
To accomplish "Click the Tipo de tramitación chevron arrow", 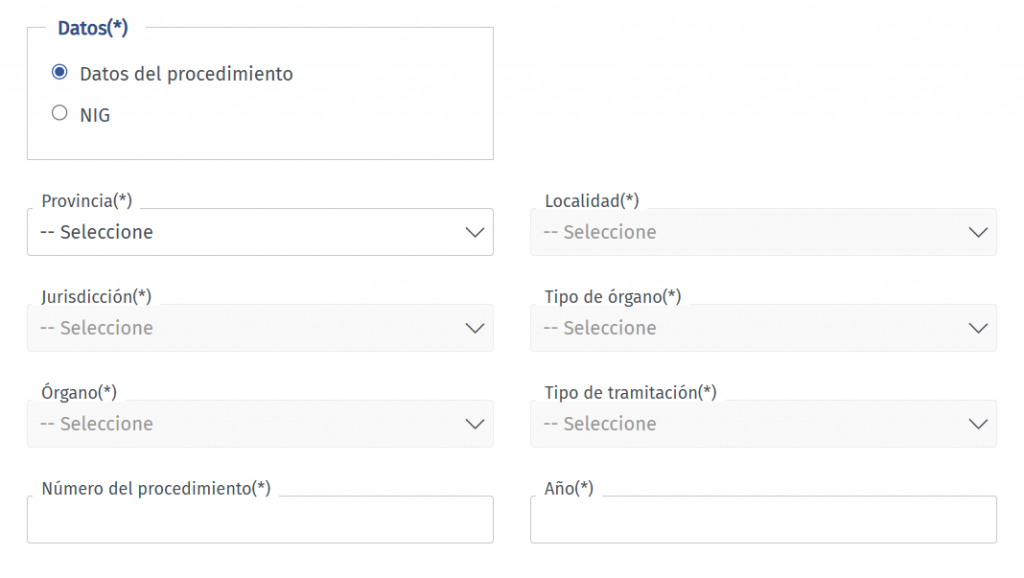I will click(x=978, y=424).
